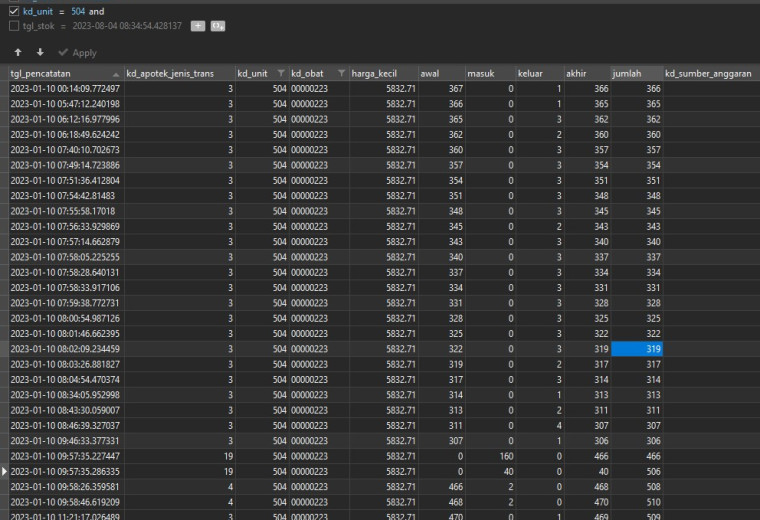The height and width of the screenshot is (520, 760).
Task: Uncheck the kd_unit filter checkbox
Action: tap(14, 11)
